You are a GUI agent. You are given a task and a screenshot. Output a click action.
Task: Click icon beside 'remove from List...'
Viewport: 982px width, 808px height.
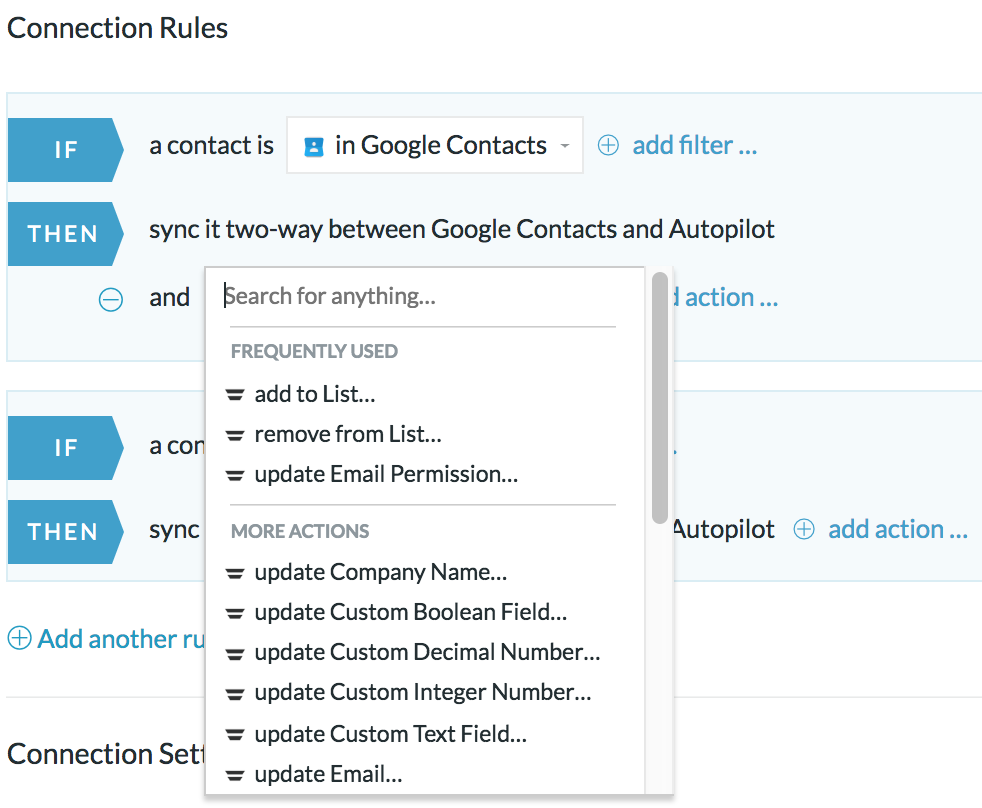(x=235, y=435)
